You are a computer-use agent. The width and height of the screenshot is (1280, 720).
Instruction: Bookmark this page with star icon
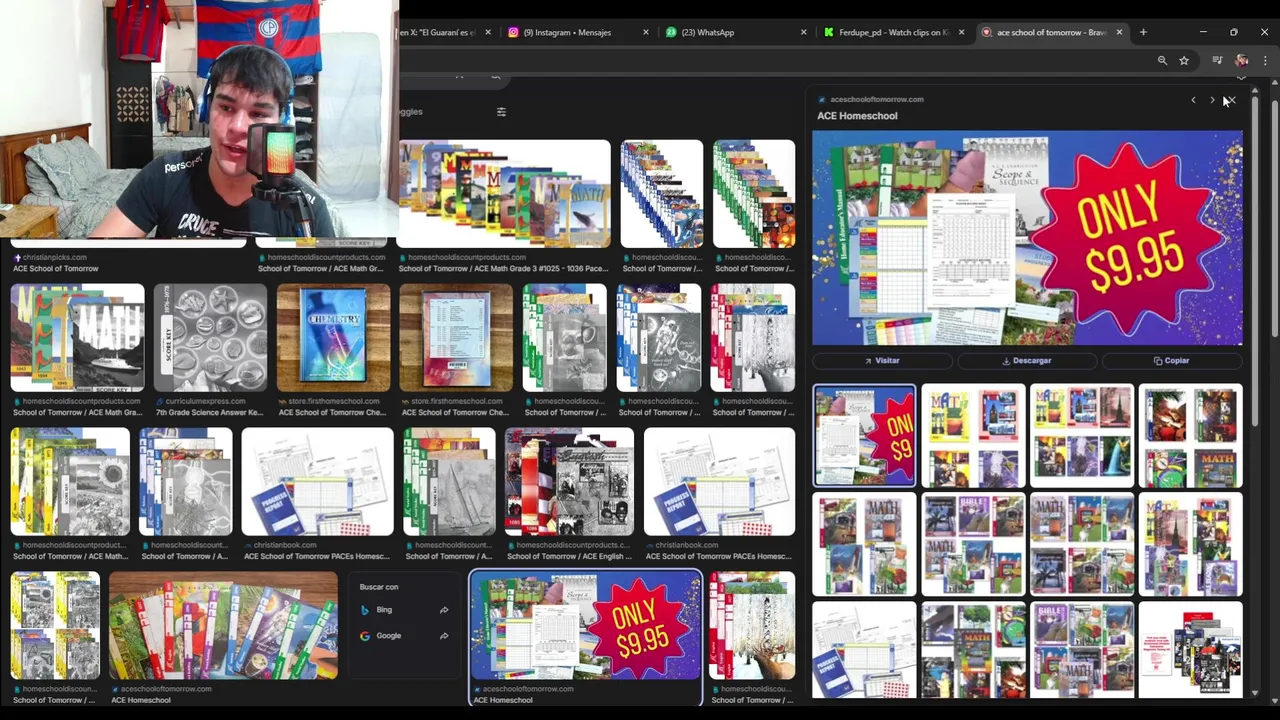click(1184, 61)
